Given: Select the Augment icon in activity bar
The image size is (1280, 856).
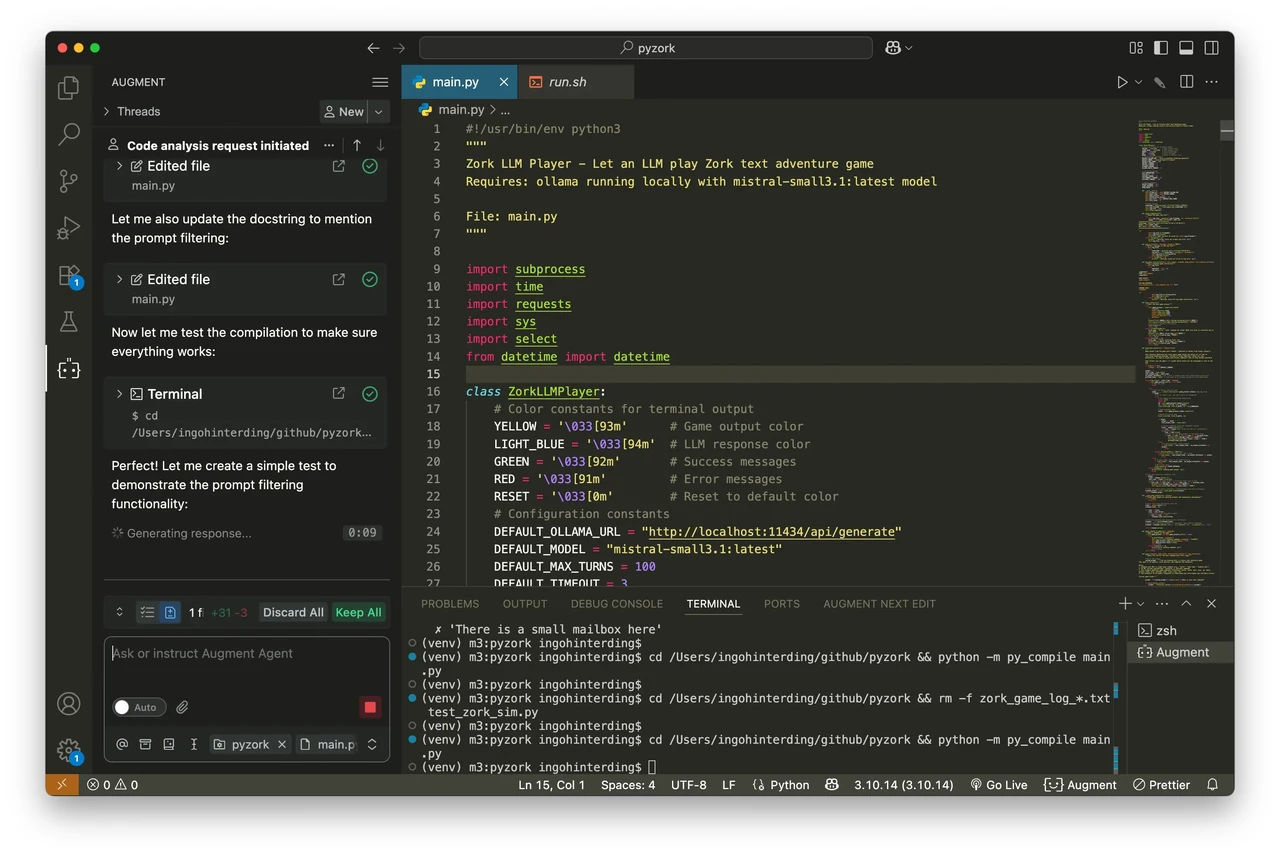Looking at the screenshot, I should (69, 369).
